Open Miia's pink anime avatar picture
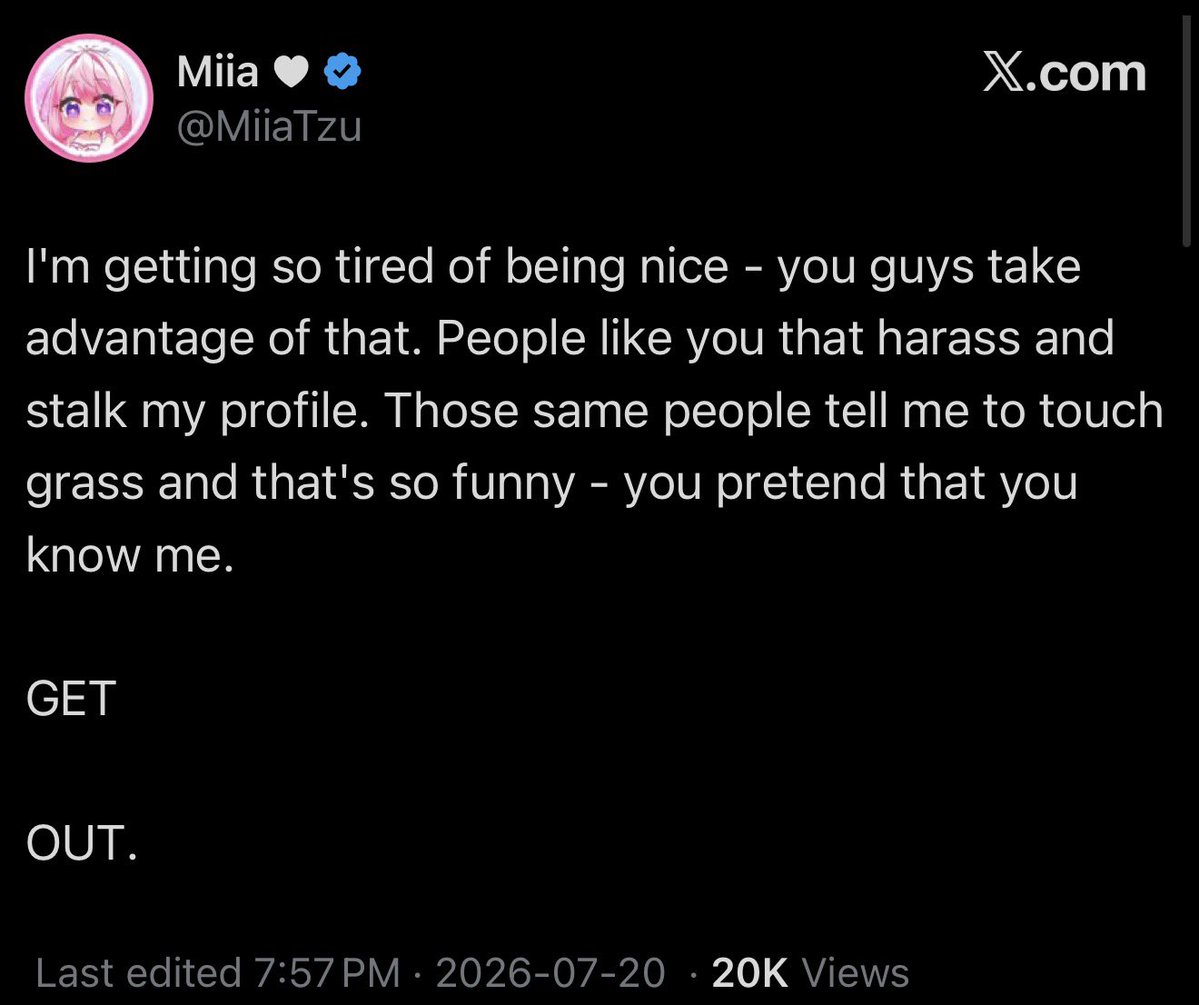 pyautogui.click(x=89, y=98)
